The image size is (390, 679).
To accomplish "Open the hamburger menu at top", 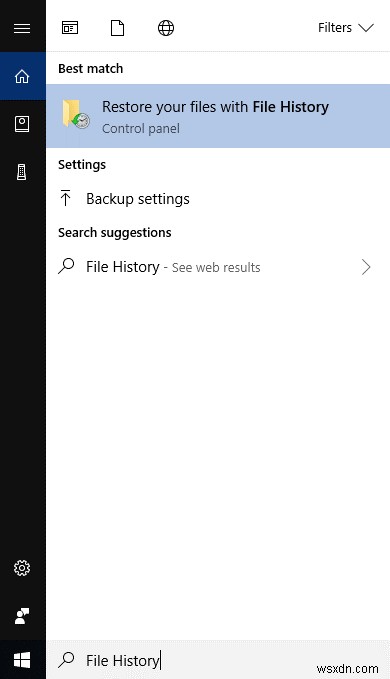I will [x=22, y=28].
